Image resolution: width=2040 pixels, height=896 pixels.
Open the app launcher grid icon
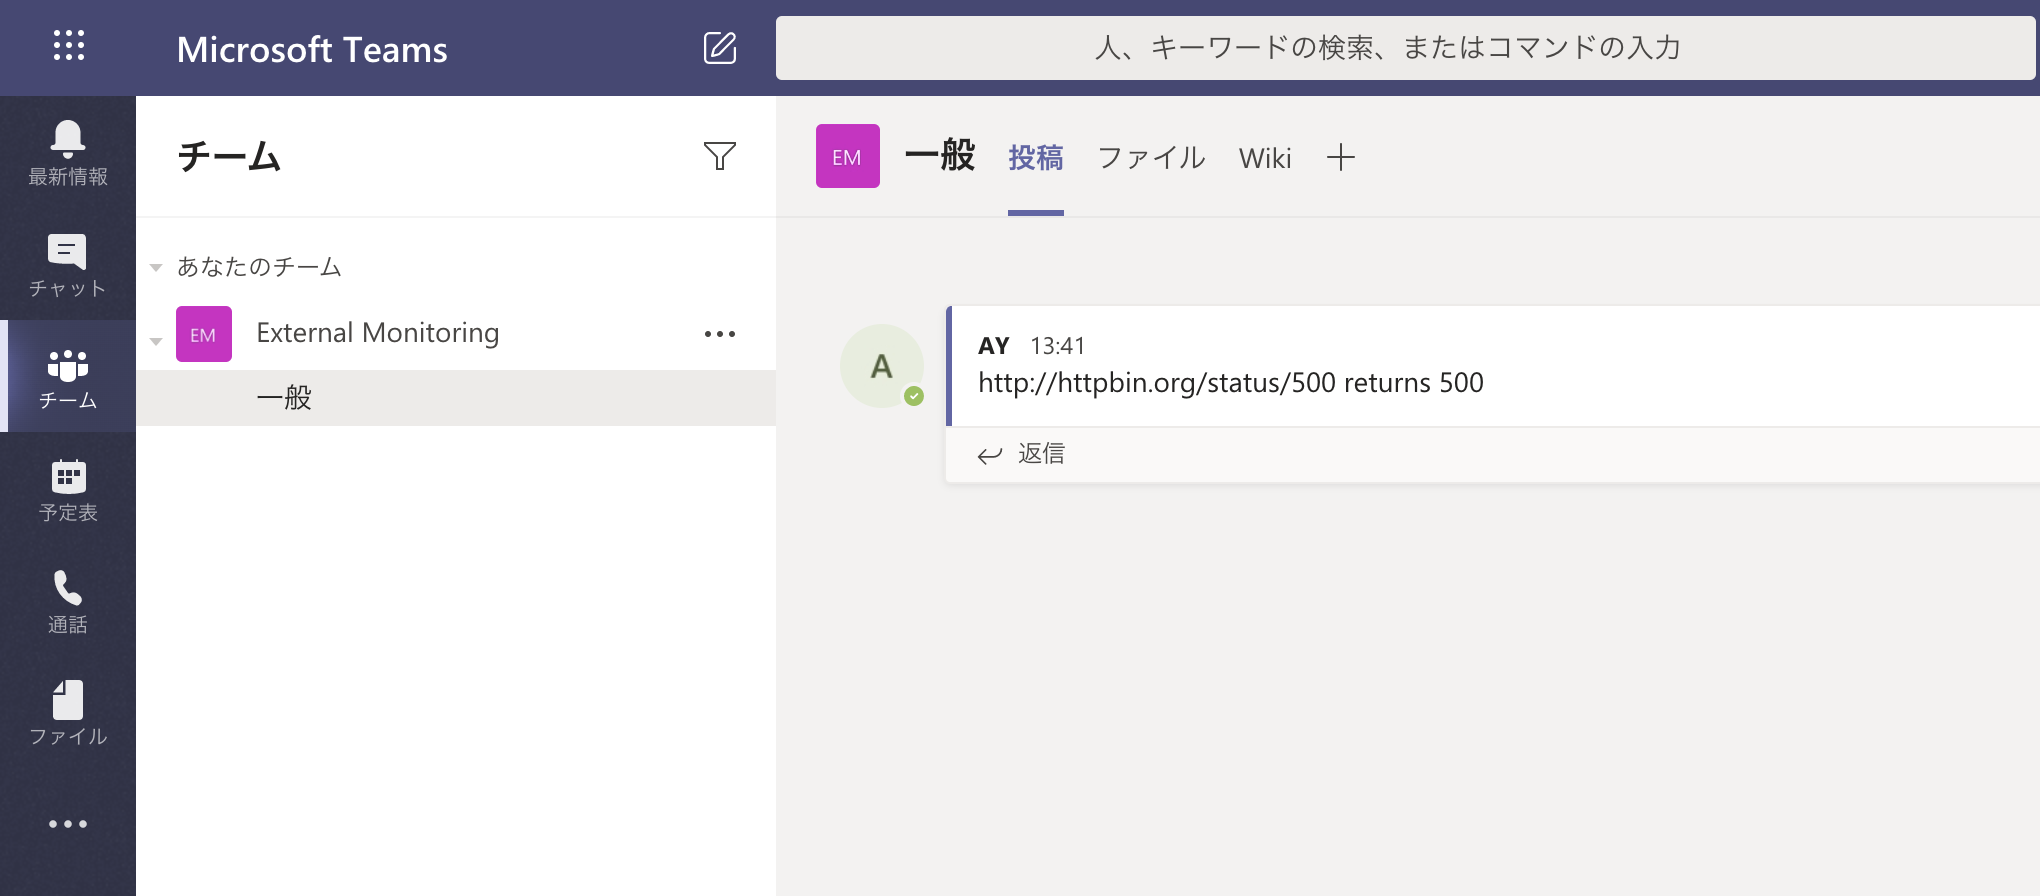point(68,45)
